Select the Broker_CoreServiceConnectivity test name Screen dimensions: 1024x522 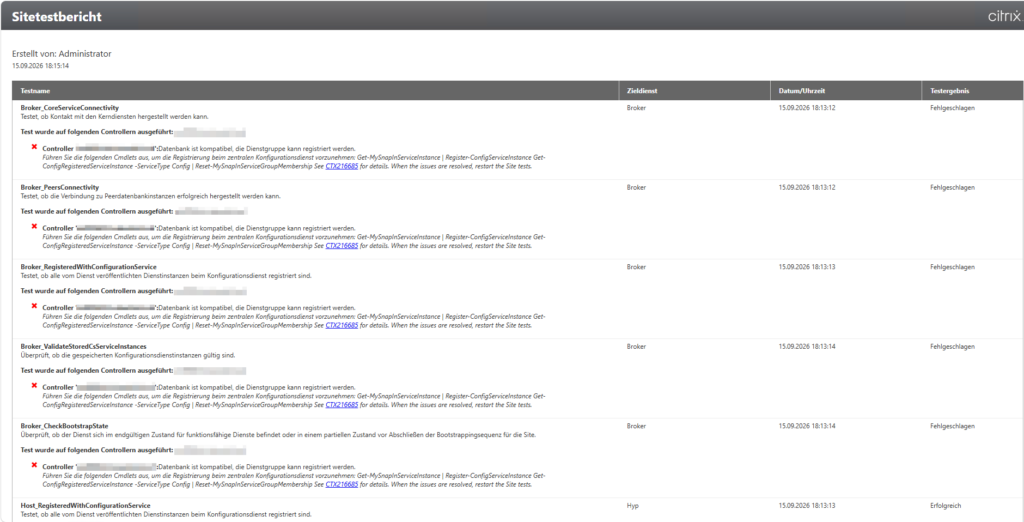(x=70, y=108)
